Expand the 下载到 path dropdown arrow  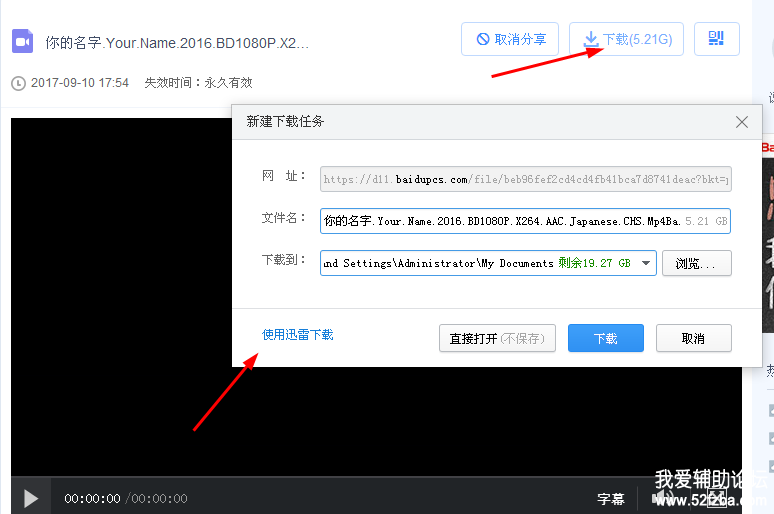tap(646, 263)
